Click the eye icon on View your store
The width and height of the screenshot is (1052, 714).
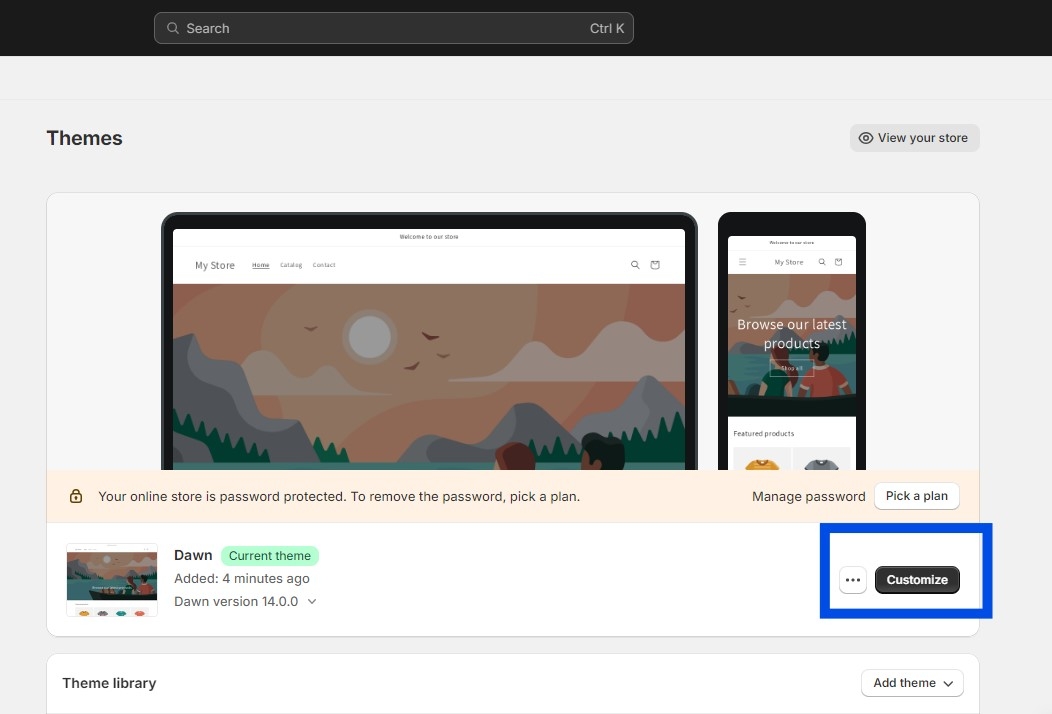point(865,138)
